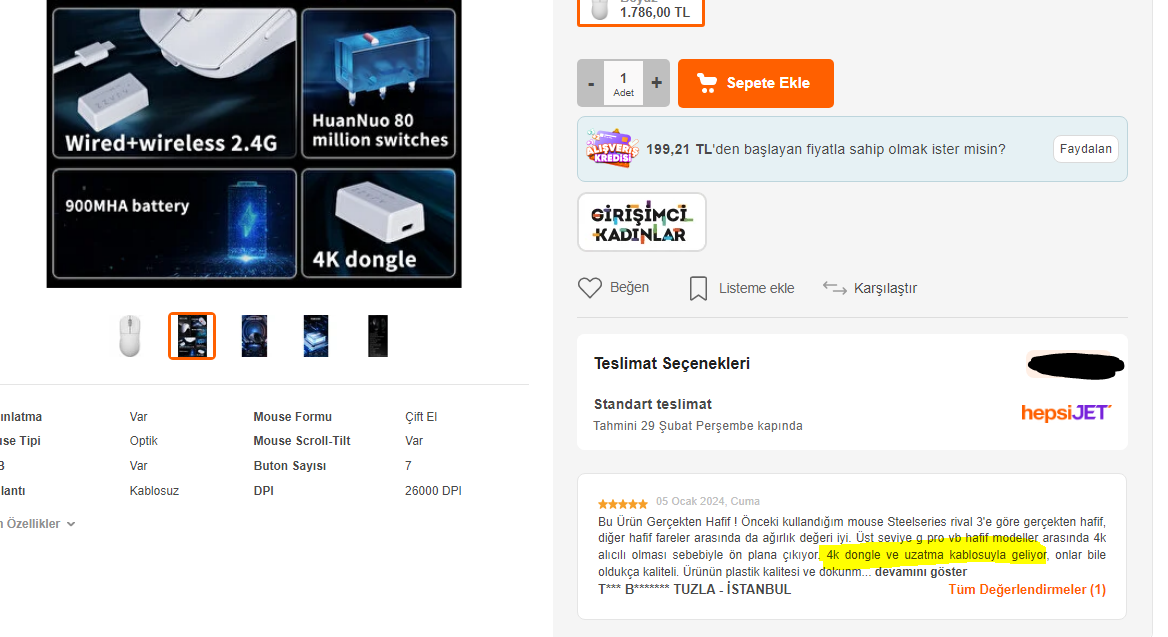Expand review with devamını göster
This screenshot has width=1168, height=637.
pyautogui.click(x=921, y=572)
